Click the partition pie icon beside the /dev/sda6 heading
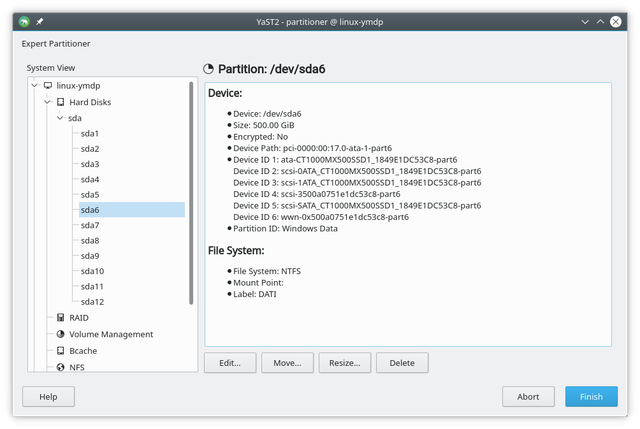640x429 pixels. click(x=209, y=69)
